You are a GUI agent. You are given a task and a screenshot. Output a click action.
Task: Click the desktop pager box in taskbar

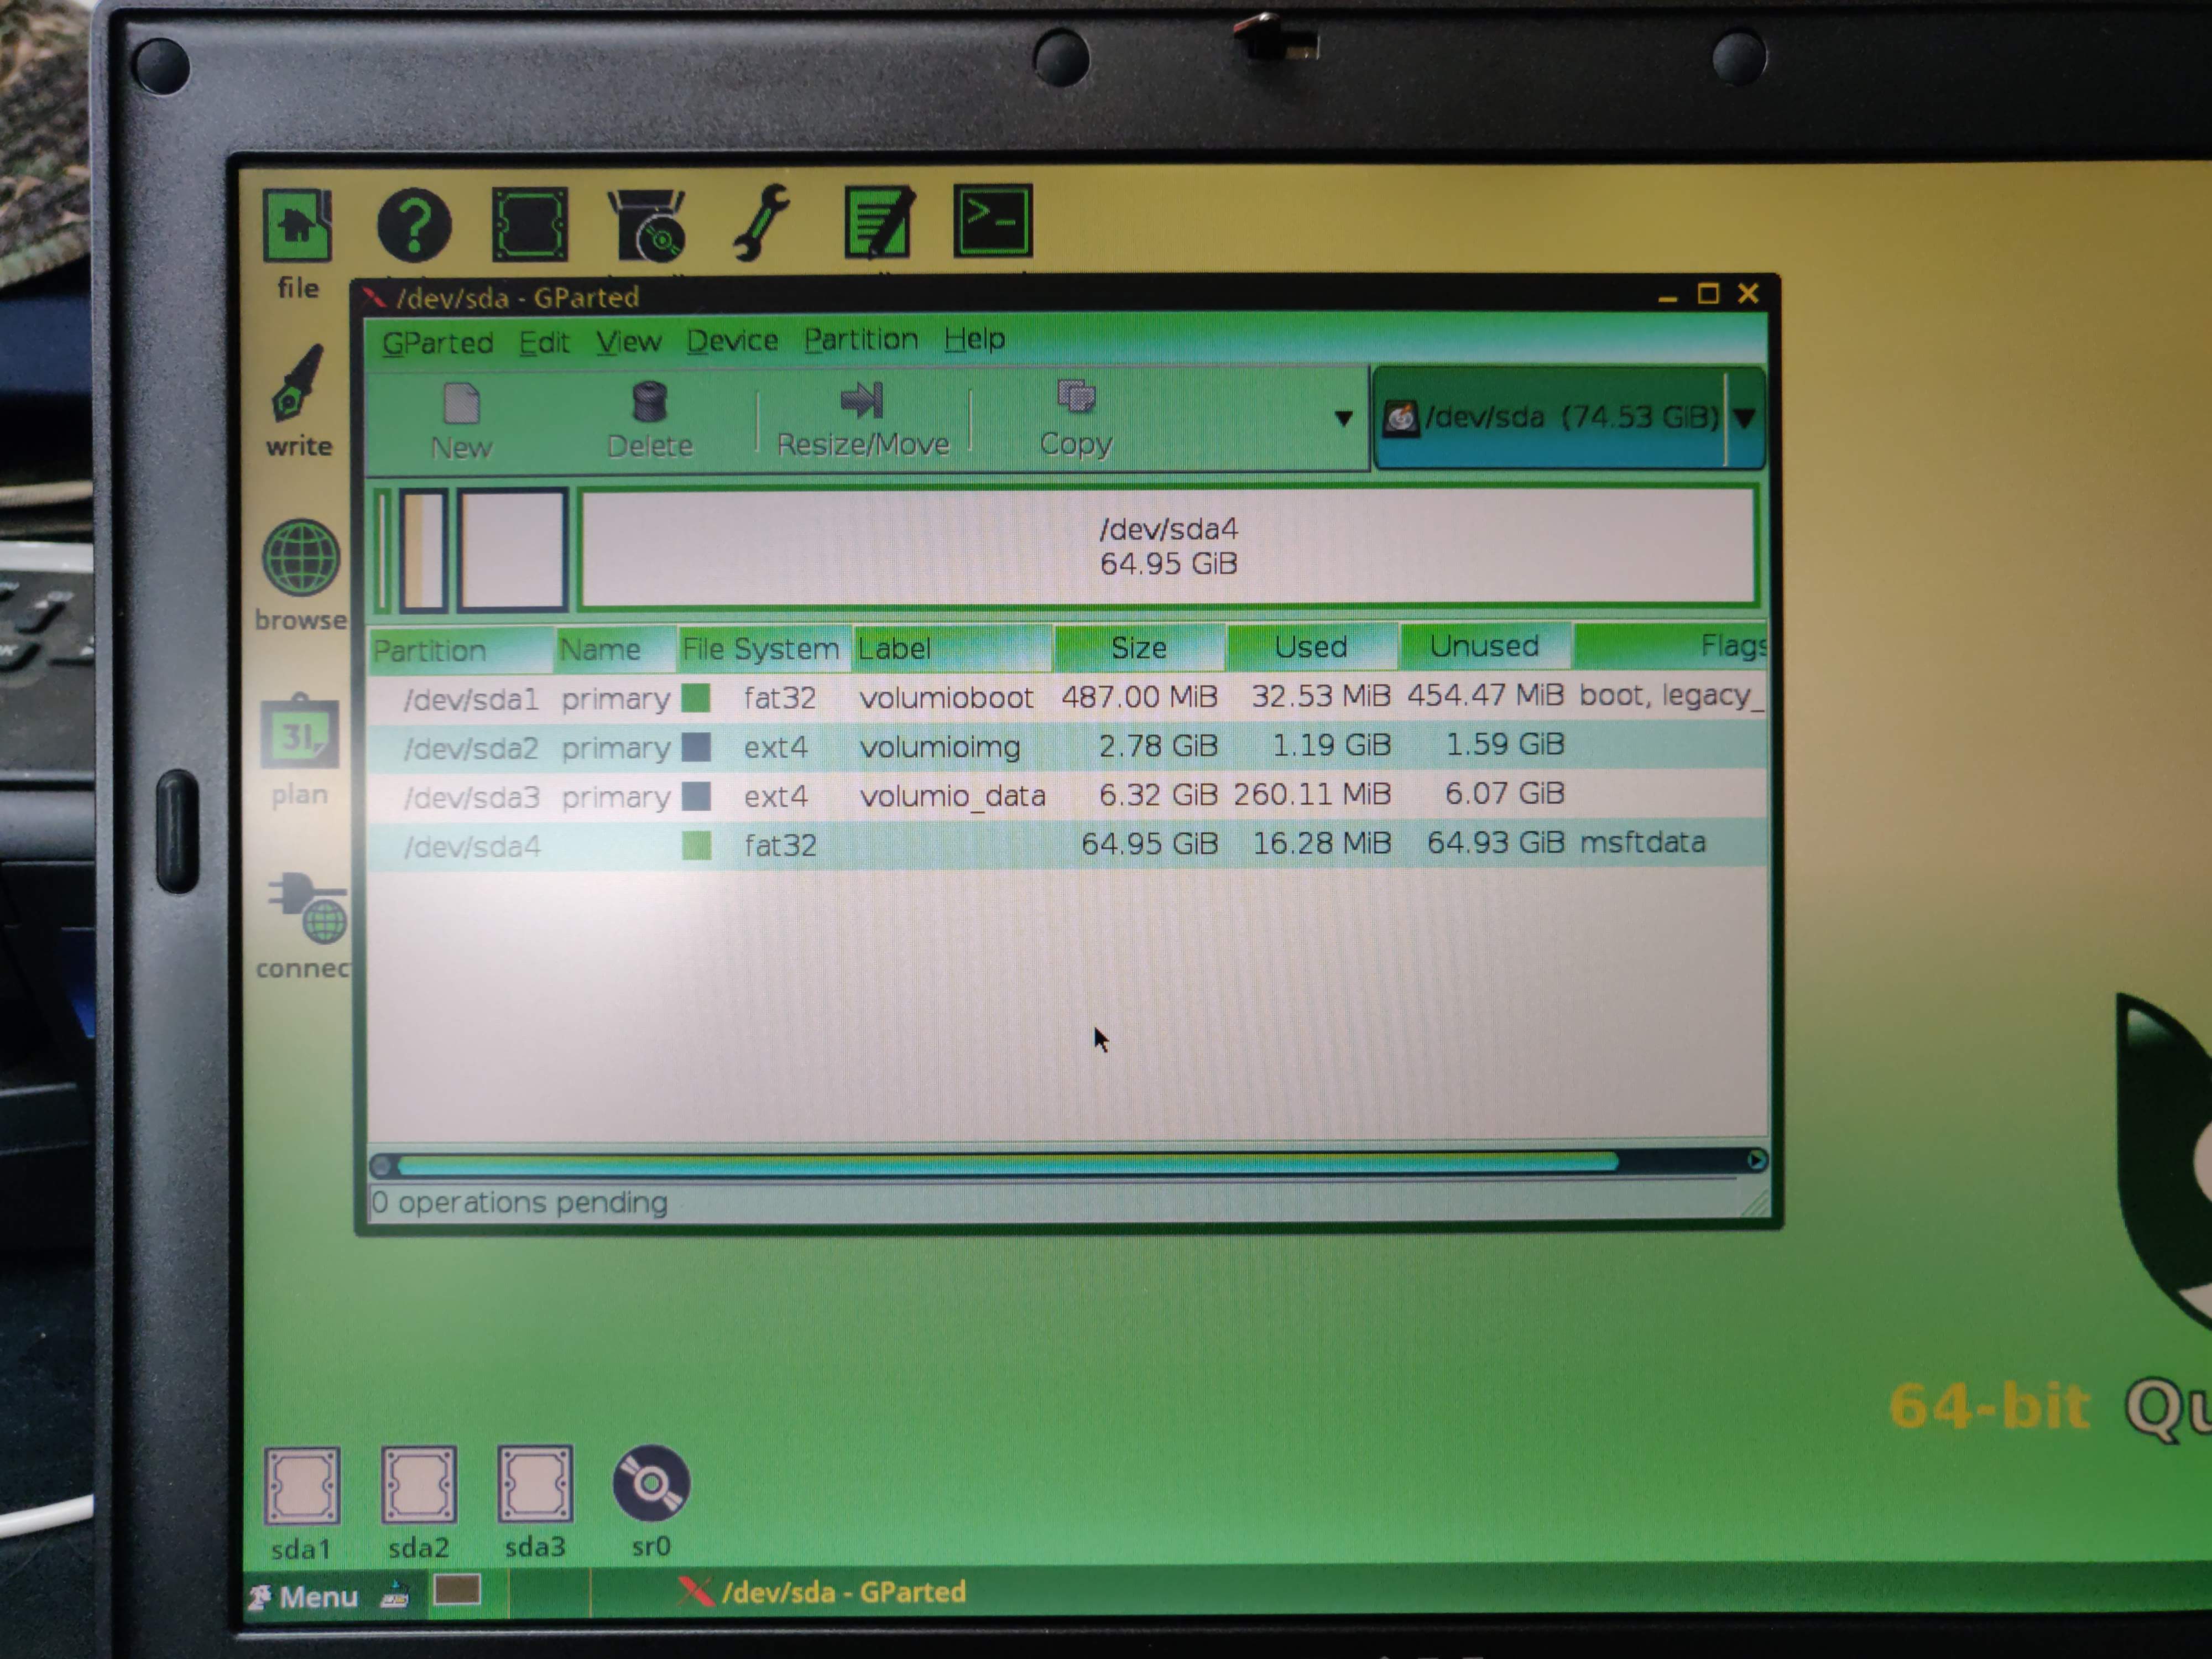tap(457, 1590)
